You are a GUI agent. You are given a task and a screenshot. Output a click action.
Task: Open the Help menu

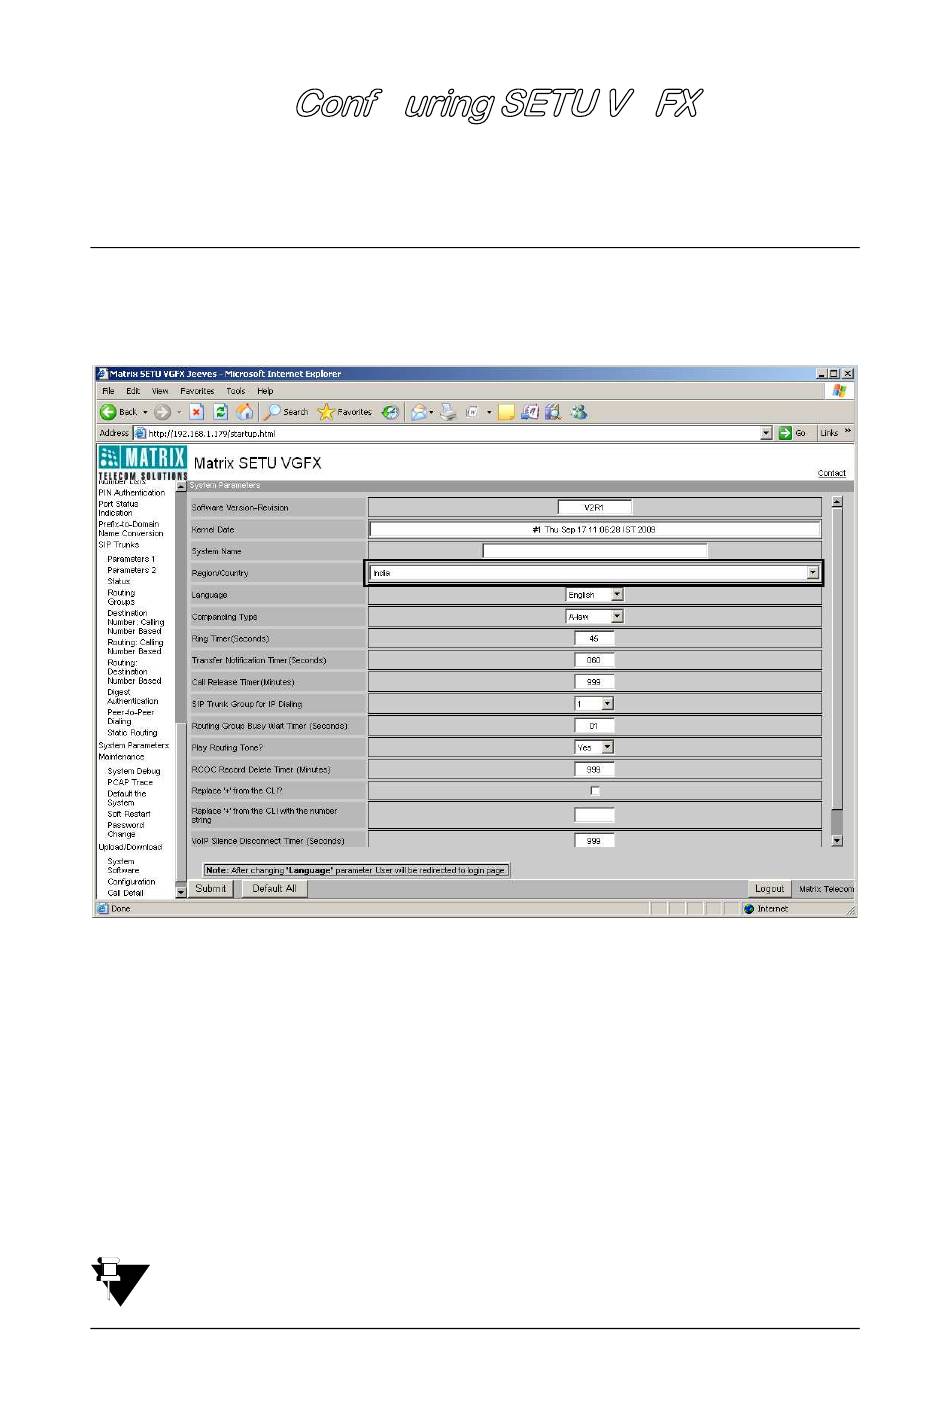point(265,391)
